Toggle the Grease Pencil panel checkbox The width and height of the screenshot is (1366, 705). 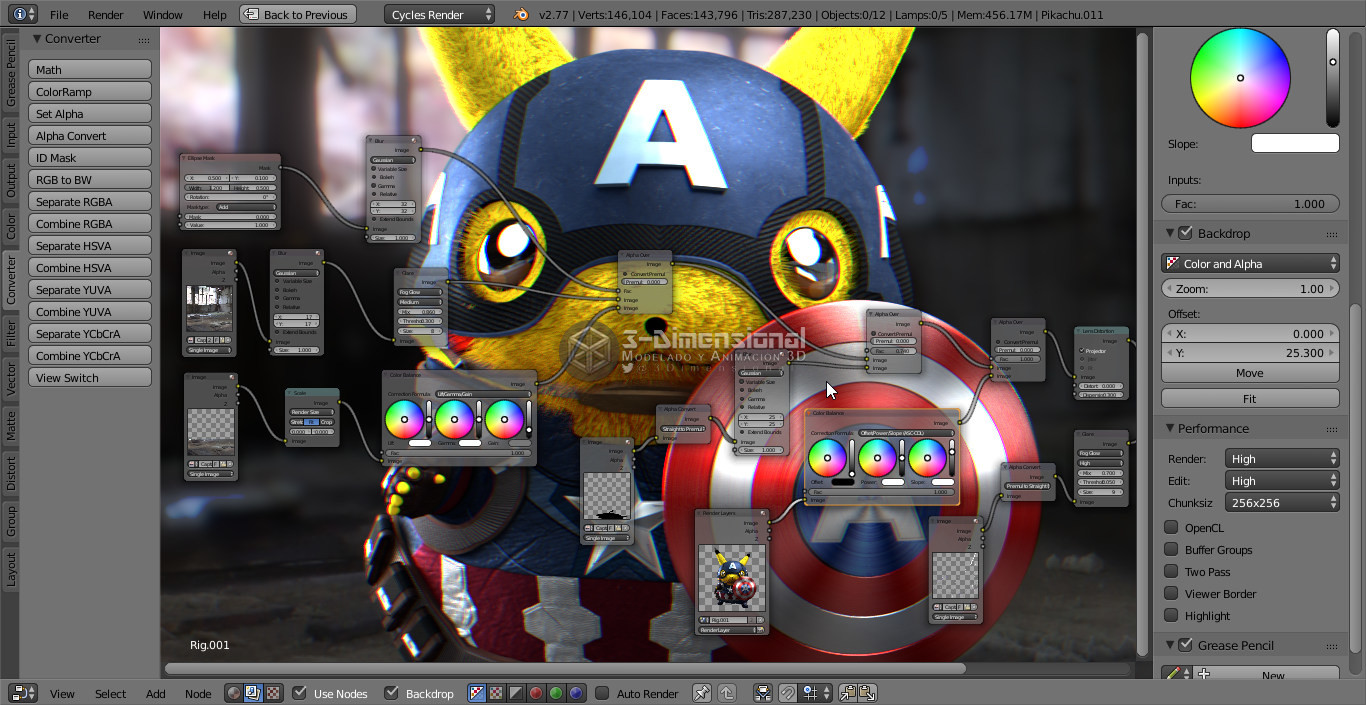(1186, 645)
